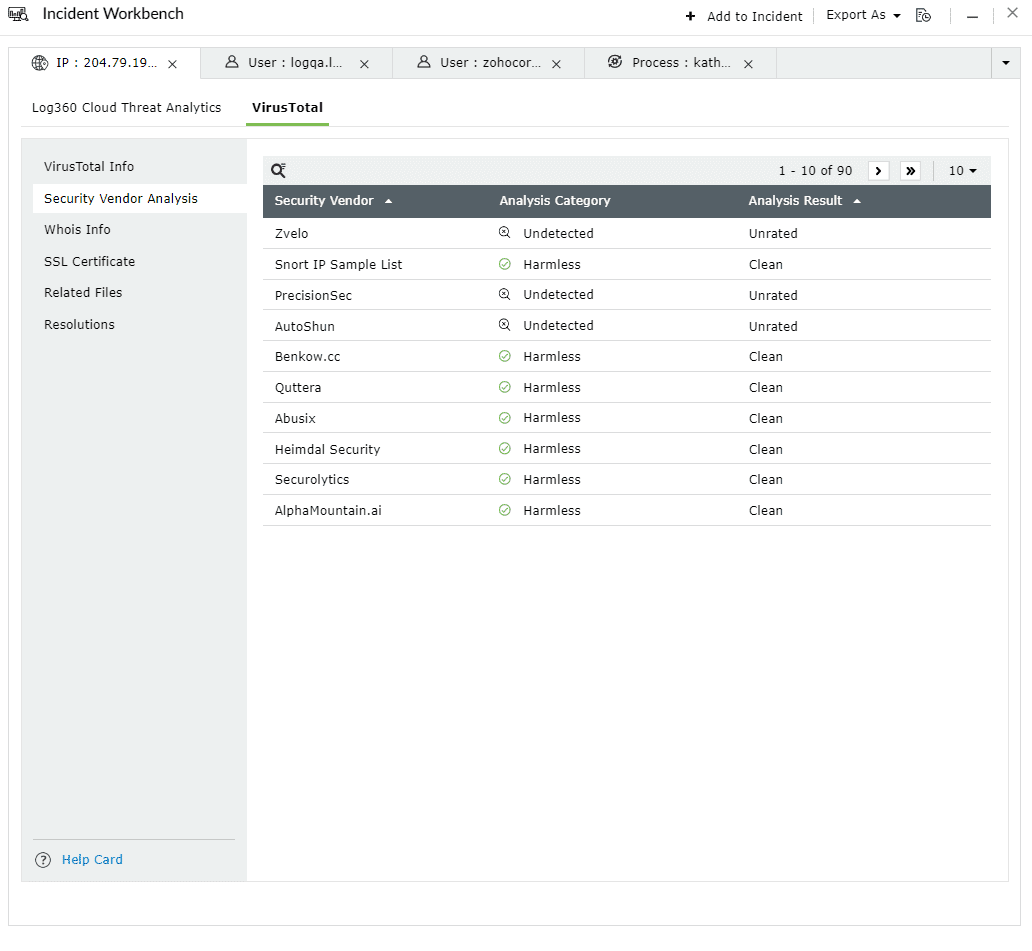Select the VirusTotal tab
1032x951 pixels.
[x=287, y=107]
